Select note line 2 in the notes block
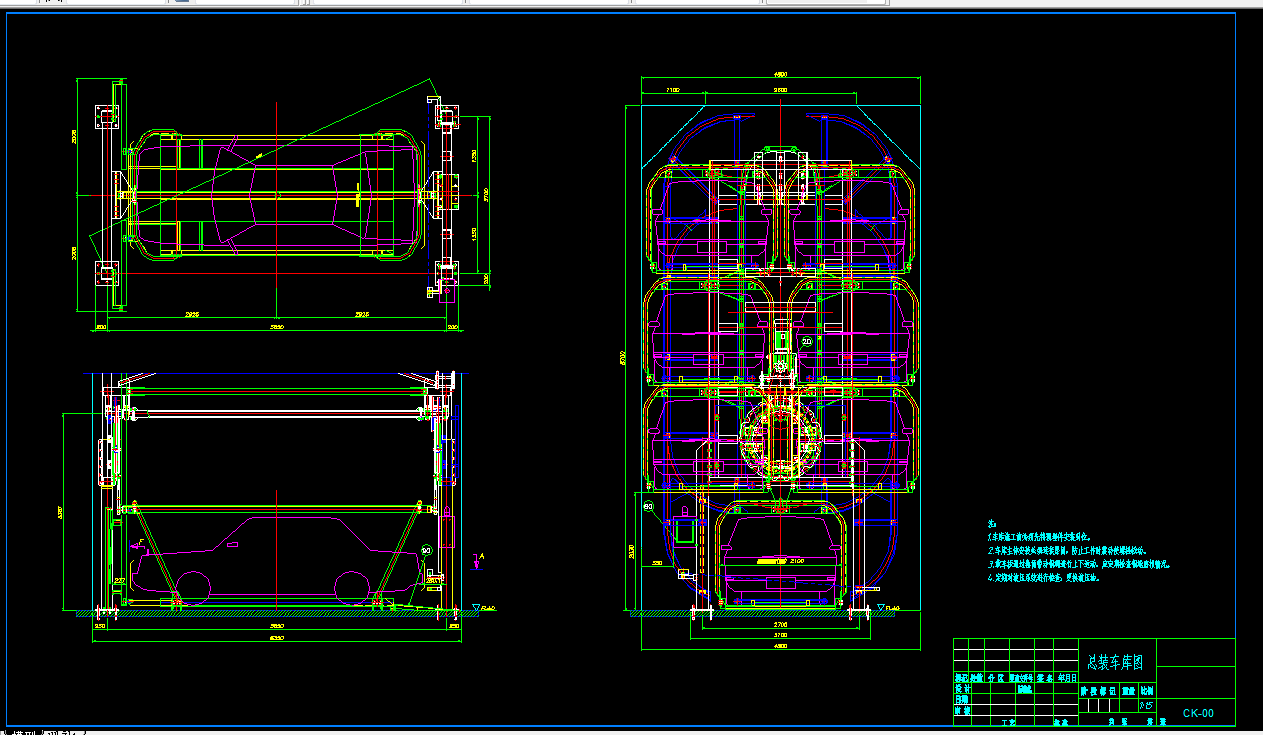Screen dimensions: 1263x735 tap(1068, 550)
